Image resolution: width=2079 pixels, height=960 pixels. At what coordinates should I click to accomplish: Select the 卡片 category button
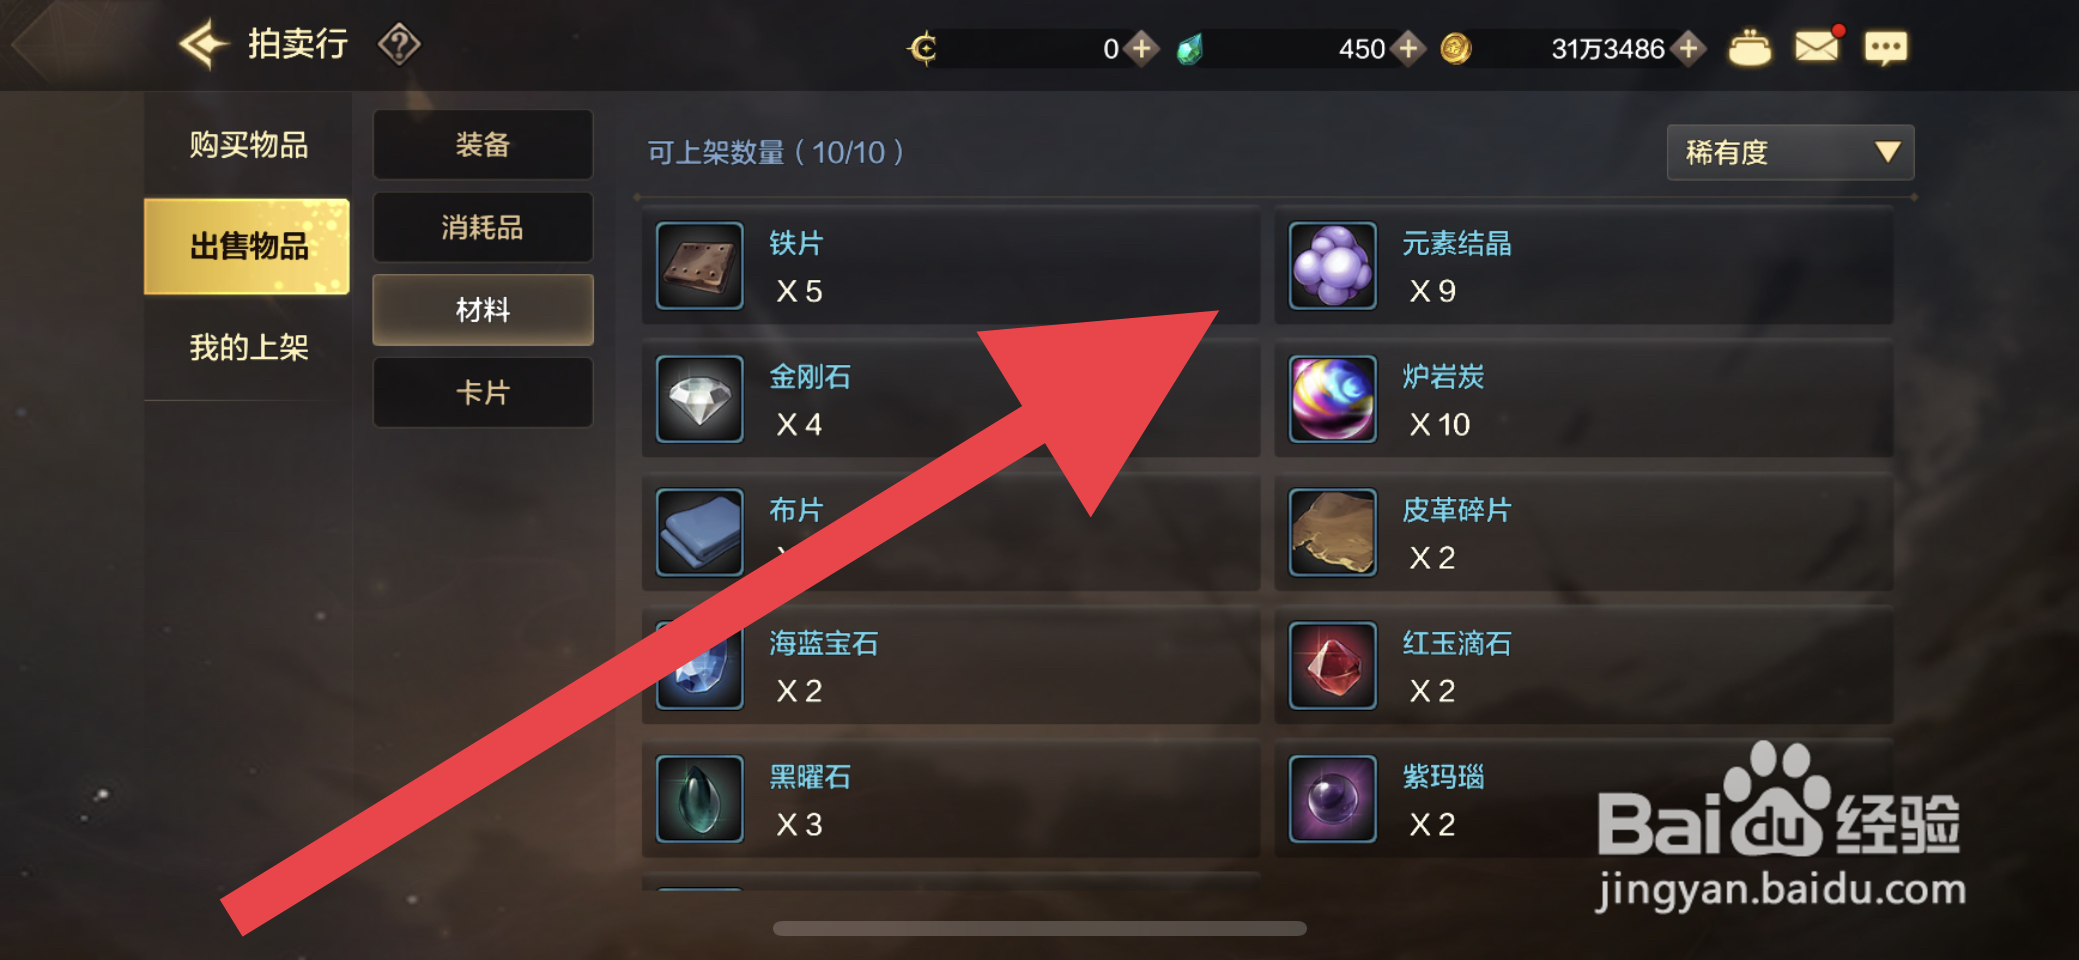483,393
